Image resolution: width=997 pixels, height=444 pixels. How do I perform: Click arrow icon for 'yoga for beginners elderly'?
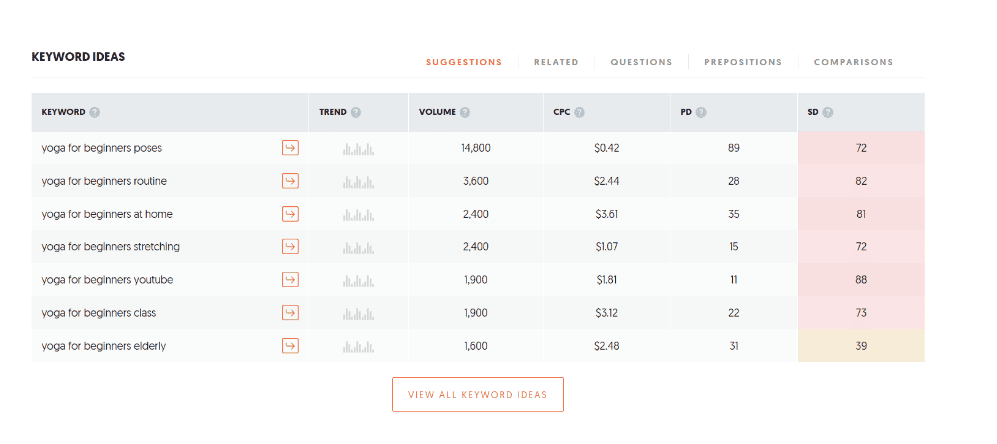[x=290, y=346]
